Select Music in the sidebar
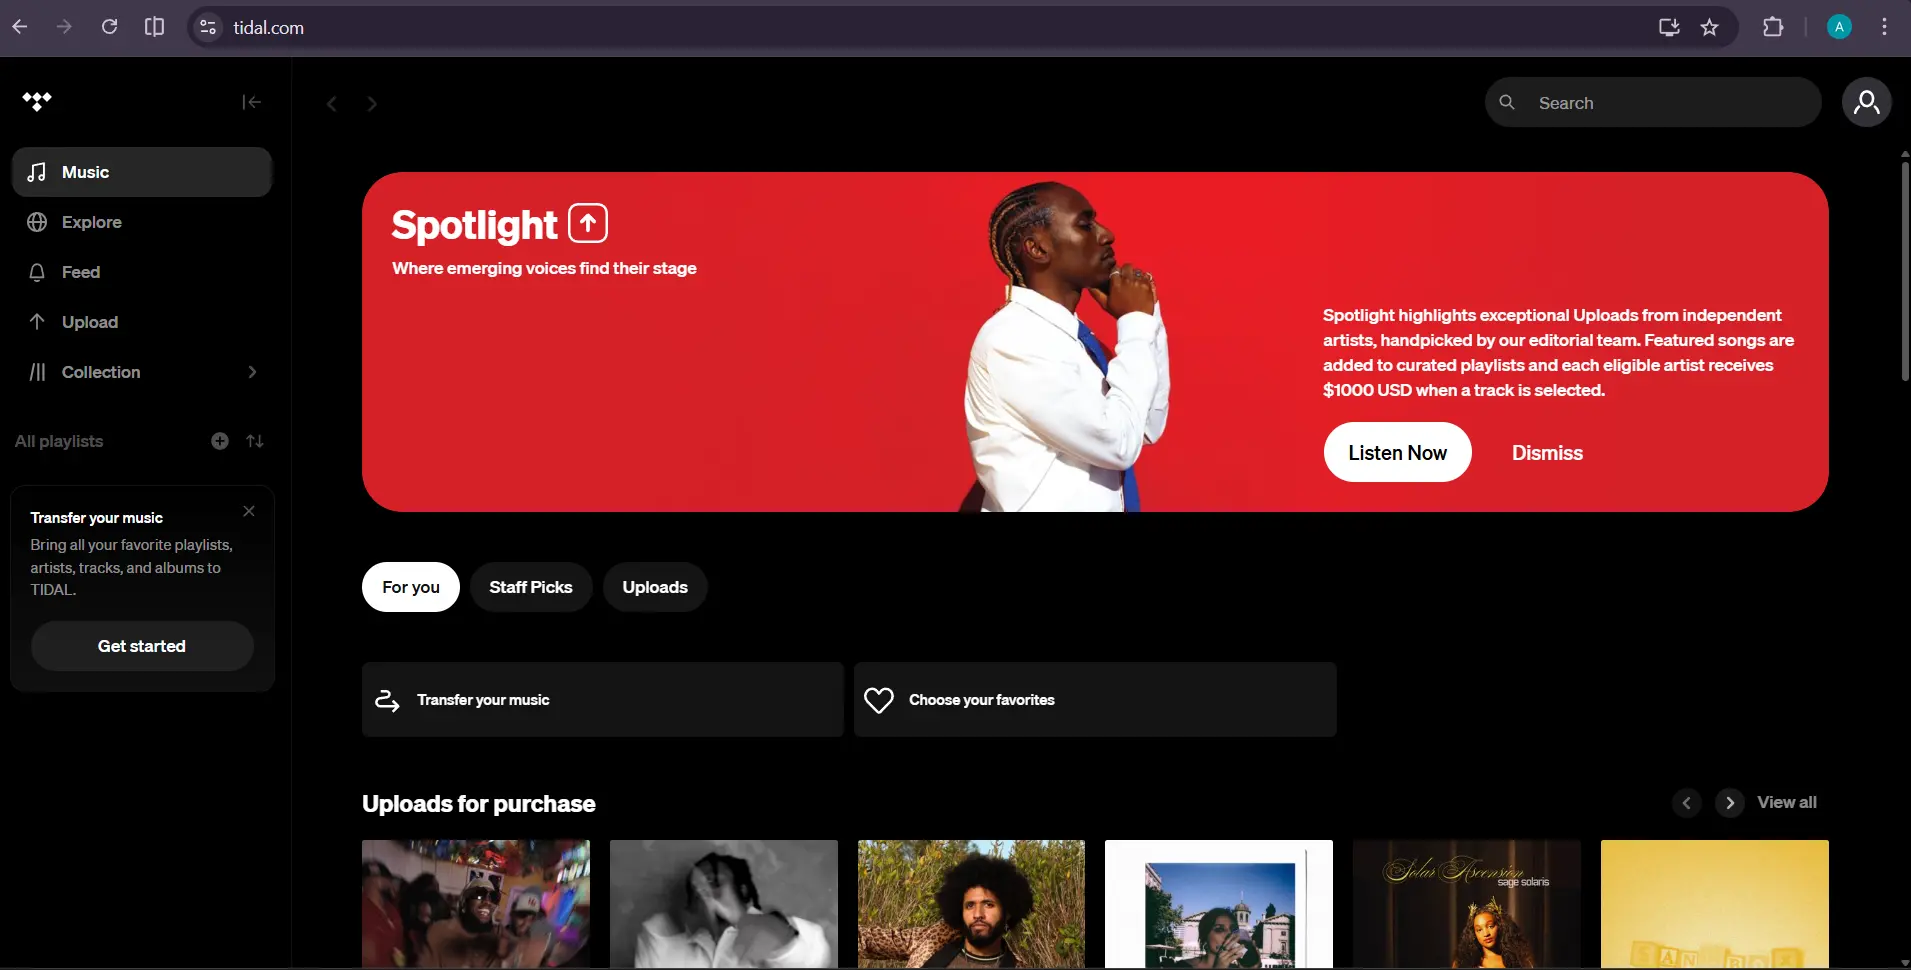Screen dimensions: 1911x970 point(142,172)
